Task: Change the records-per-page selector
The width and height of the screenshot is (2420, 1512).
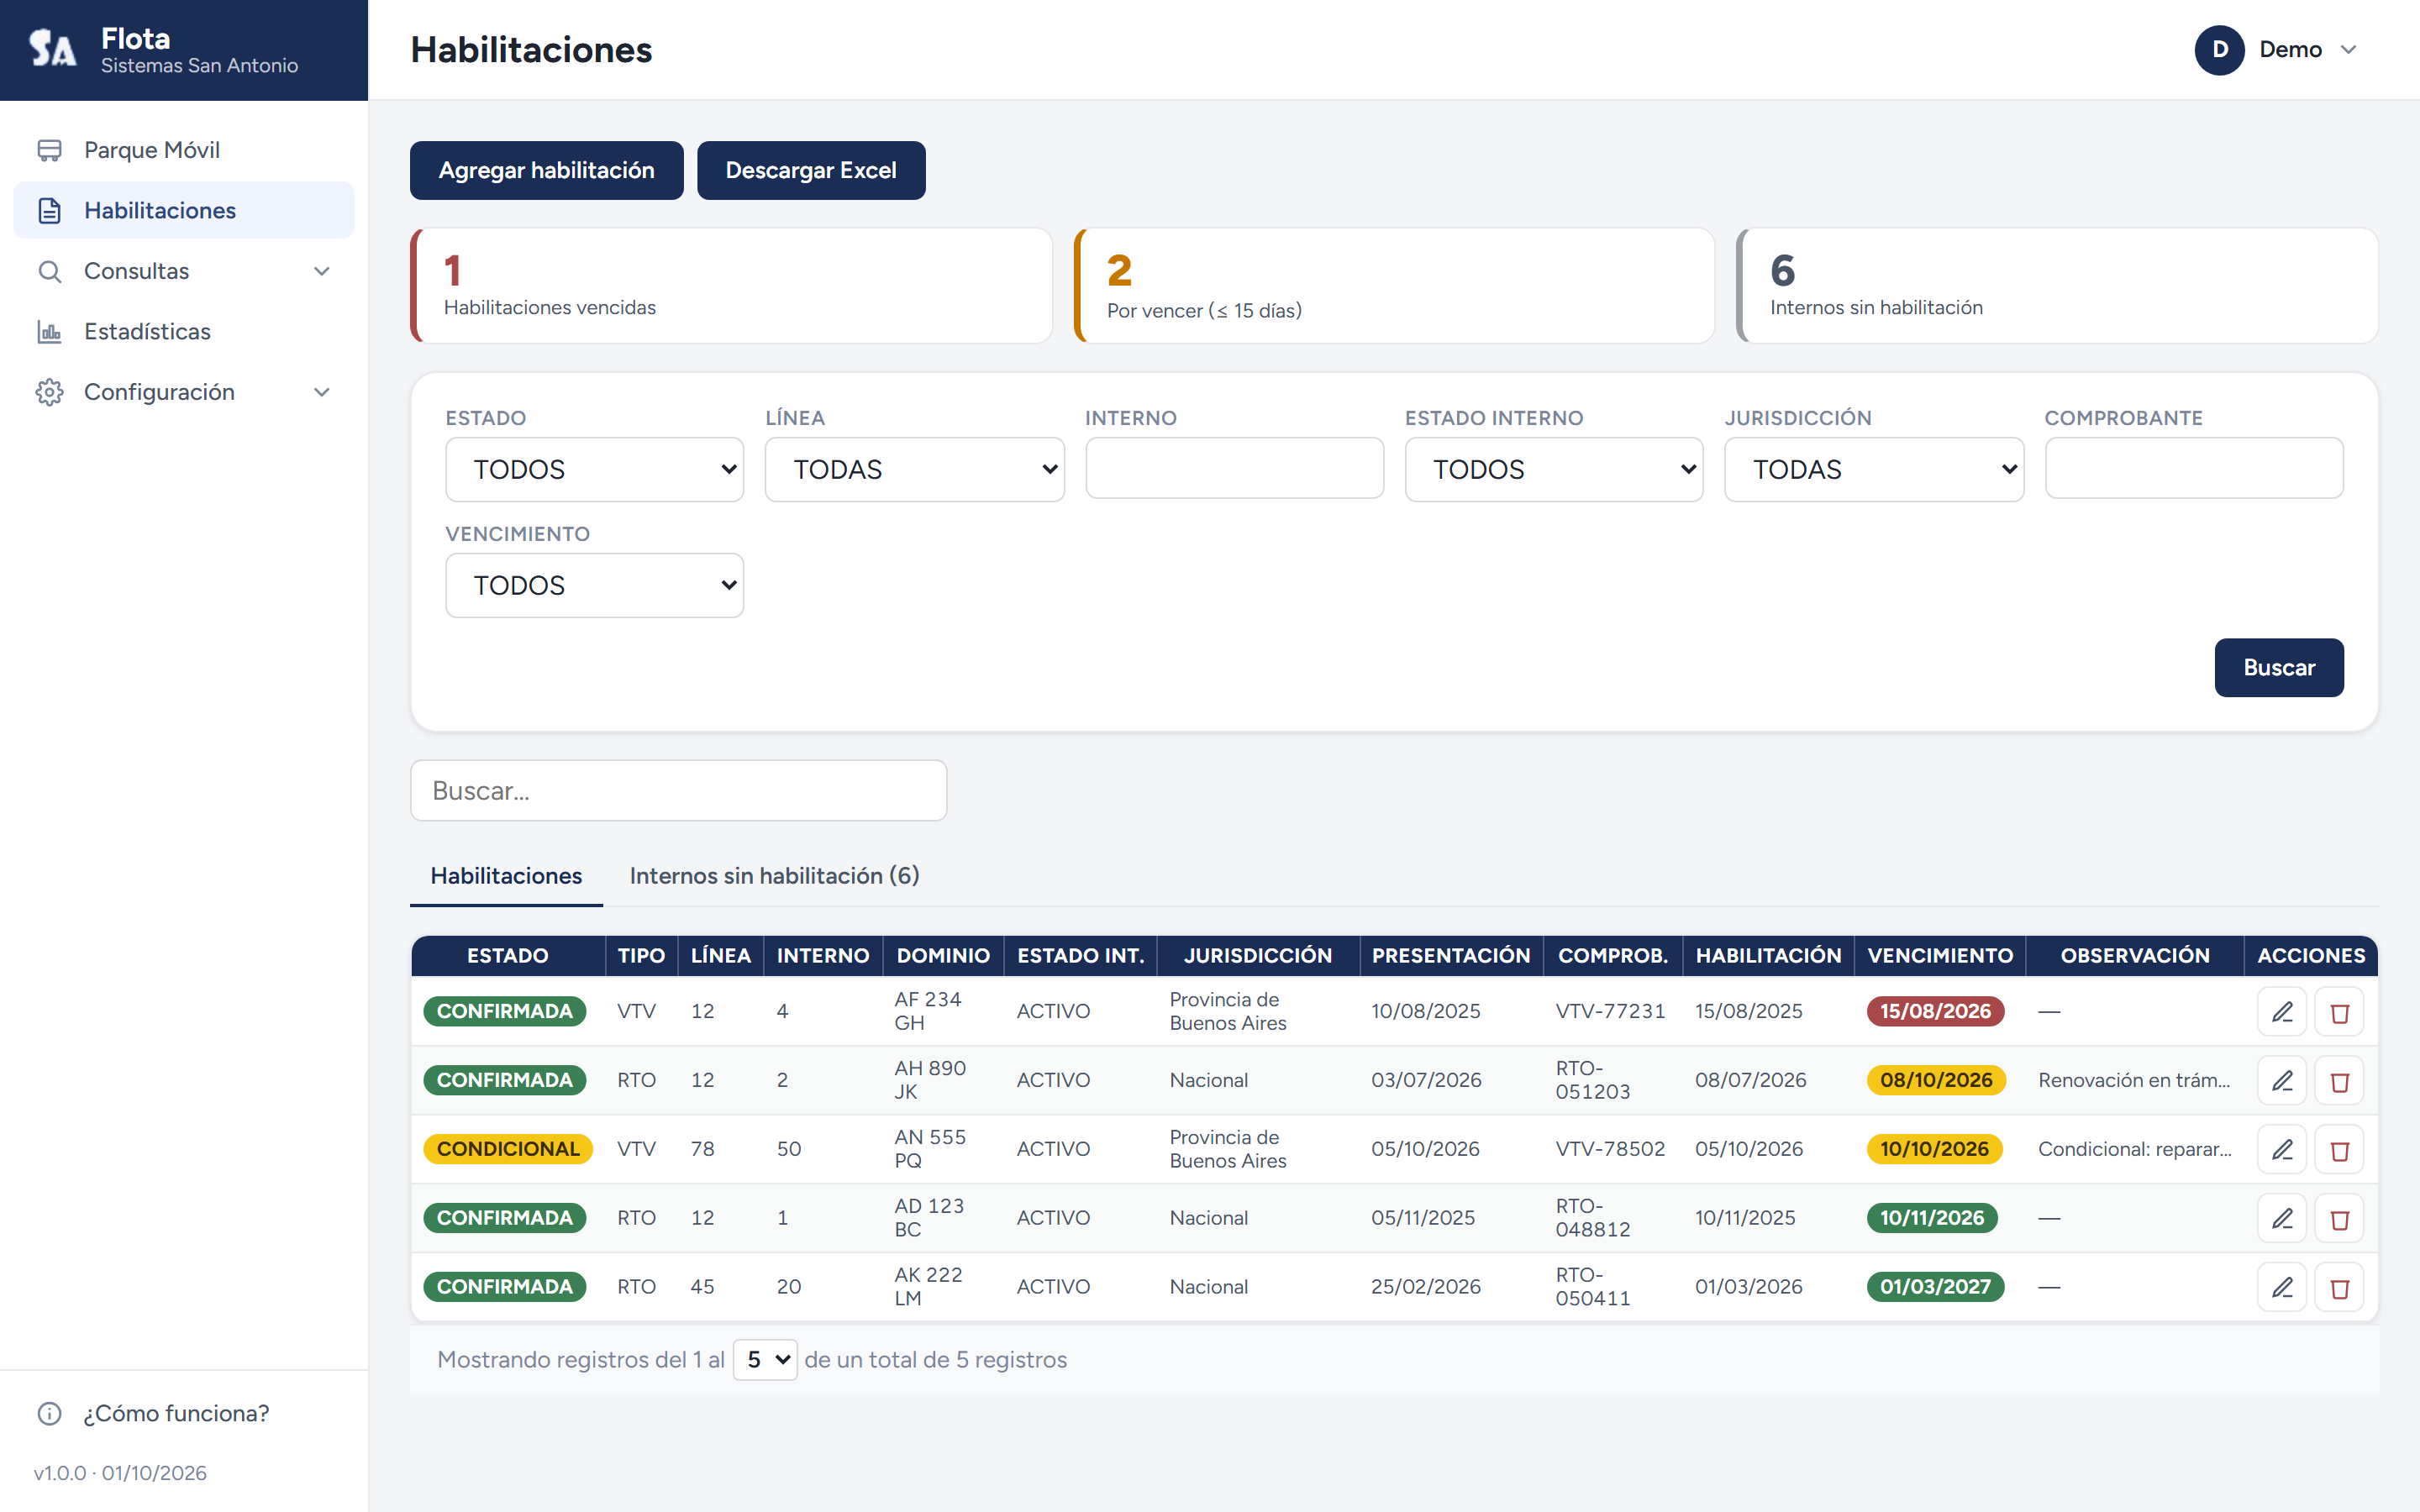Action: tap(765, 1360)
